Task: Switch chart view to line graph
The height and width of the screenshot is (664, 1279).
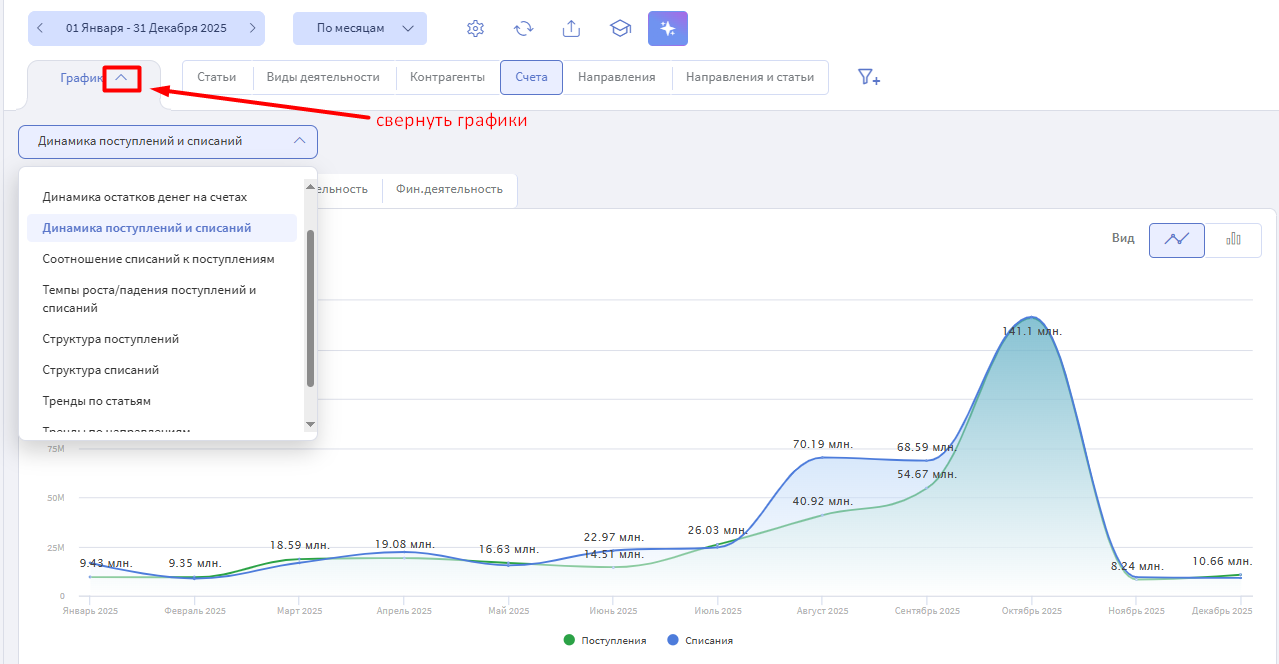Action: click(x=1176, y=239)
